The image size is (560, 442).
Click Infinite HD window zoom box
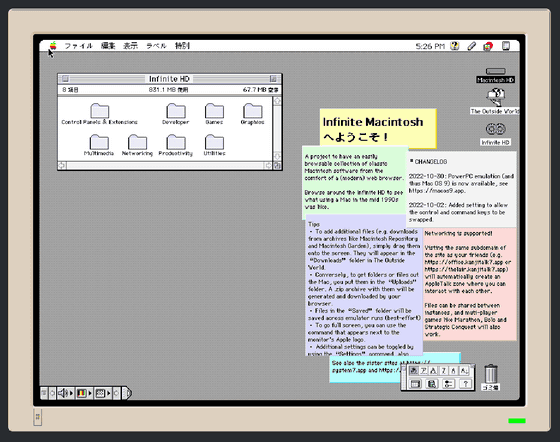pos(273,79)
